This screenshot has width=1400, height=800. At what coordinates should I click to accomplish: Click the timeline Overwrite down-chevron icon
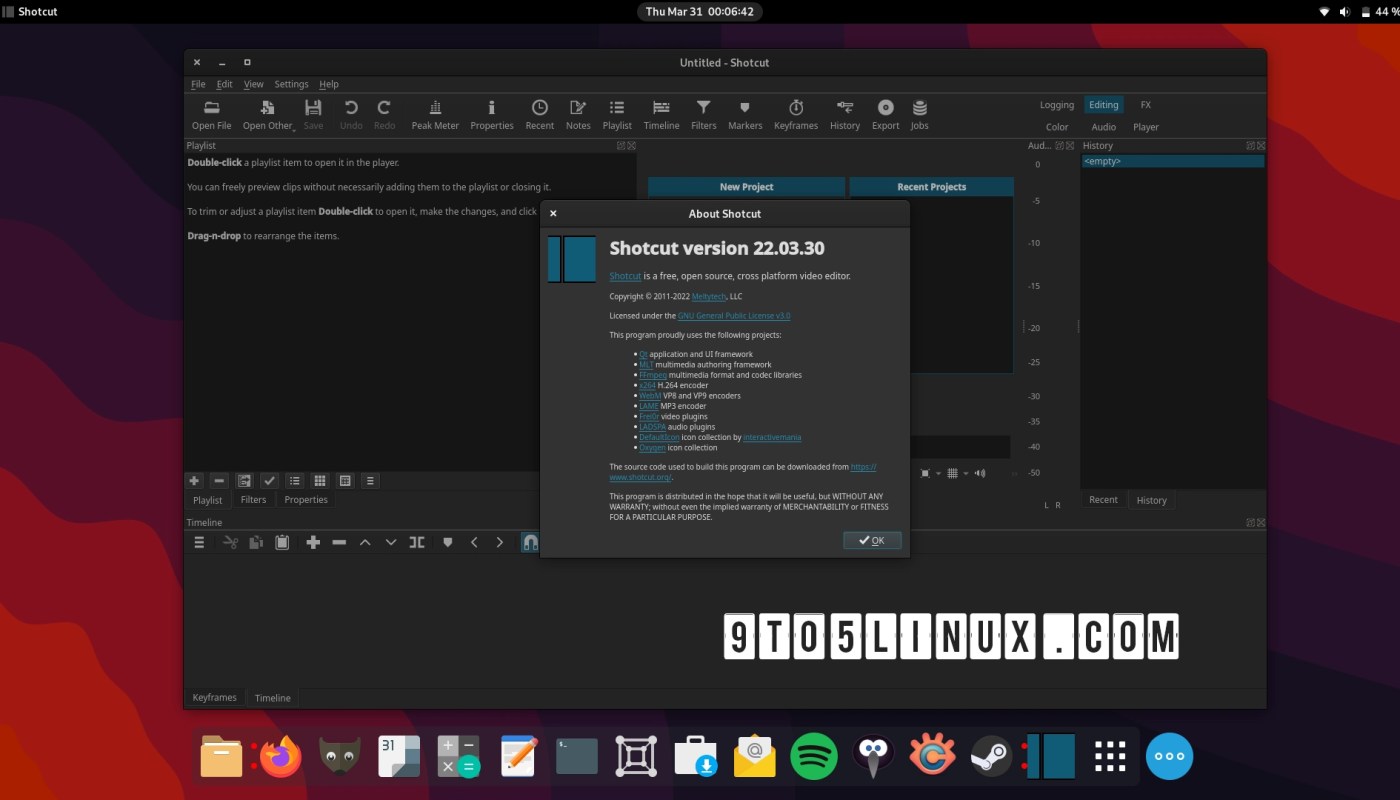pyautogui.click(x=391, y=542)
